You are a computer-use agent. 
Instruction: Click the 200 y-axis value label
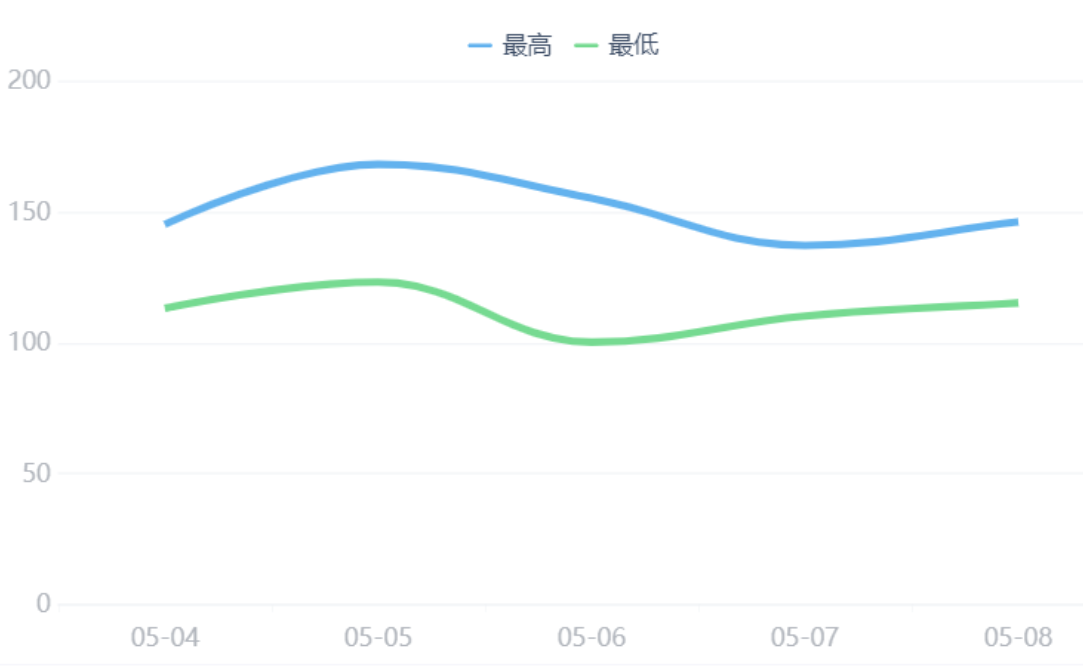coord(29,80)
